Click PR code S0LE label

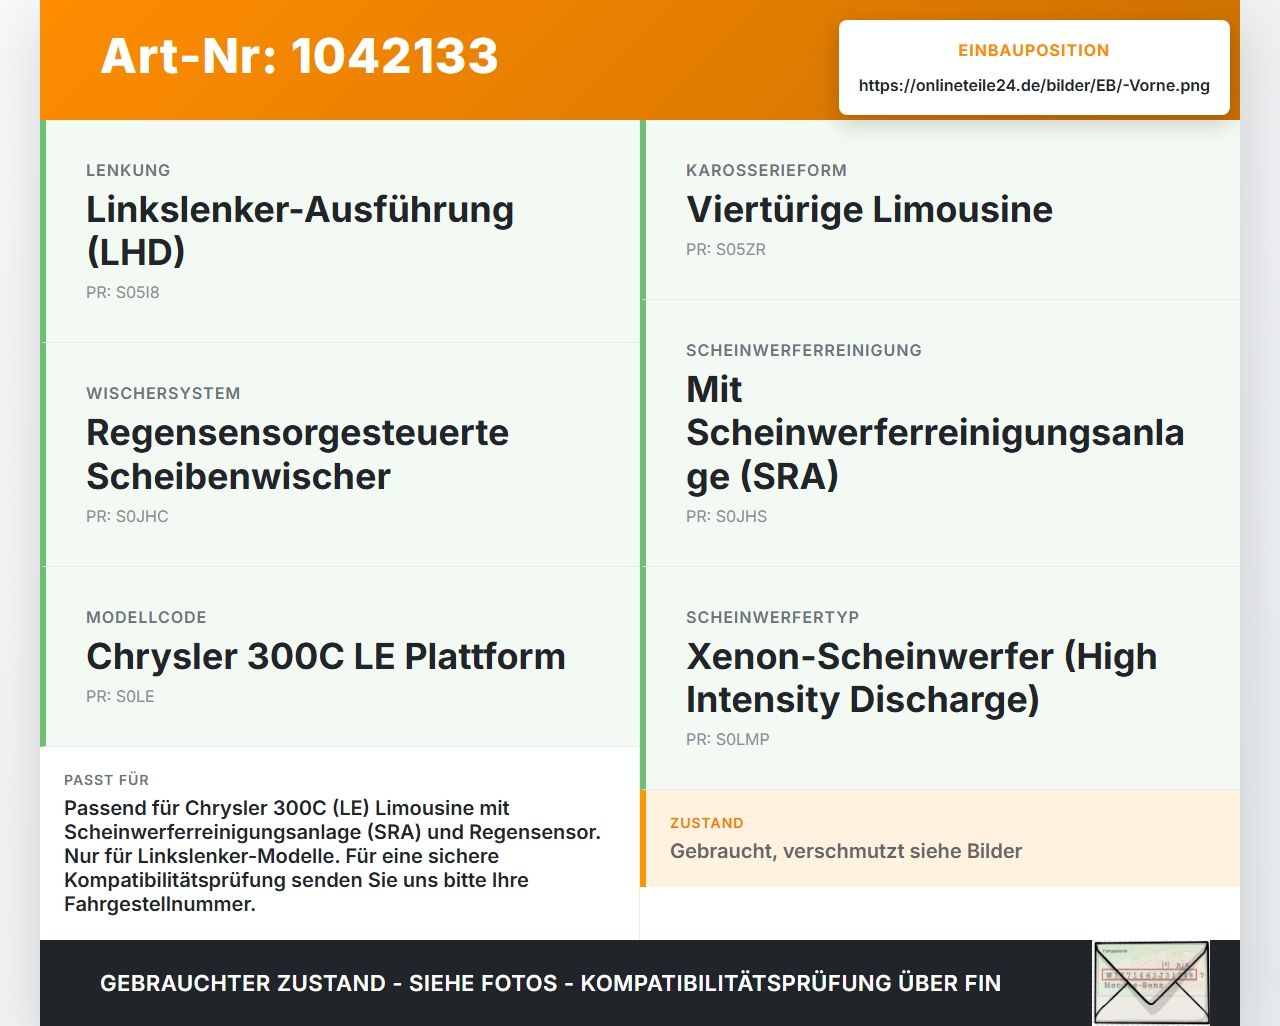click(x=120, y=697)
